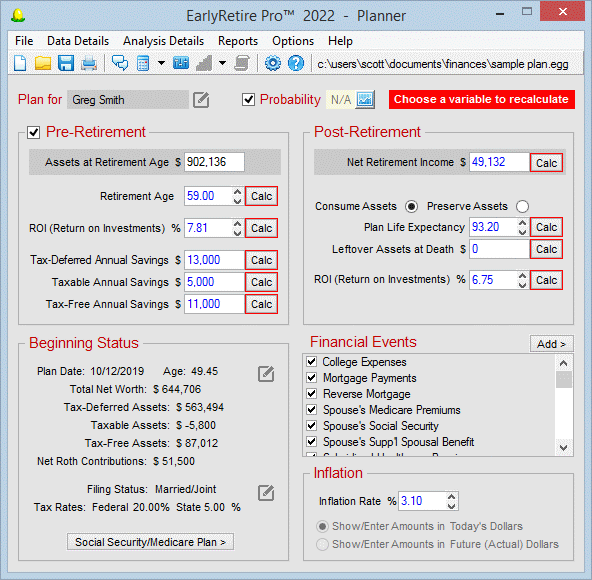This screenshot has width=592, height=580.
Task: Uncheck the Pre-Retirement checkbox
Action: (34, 133)
